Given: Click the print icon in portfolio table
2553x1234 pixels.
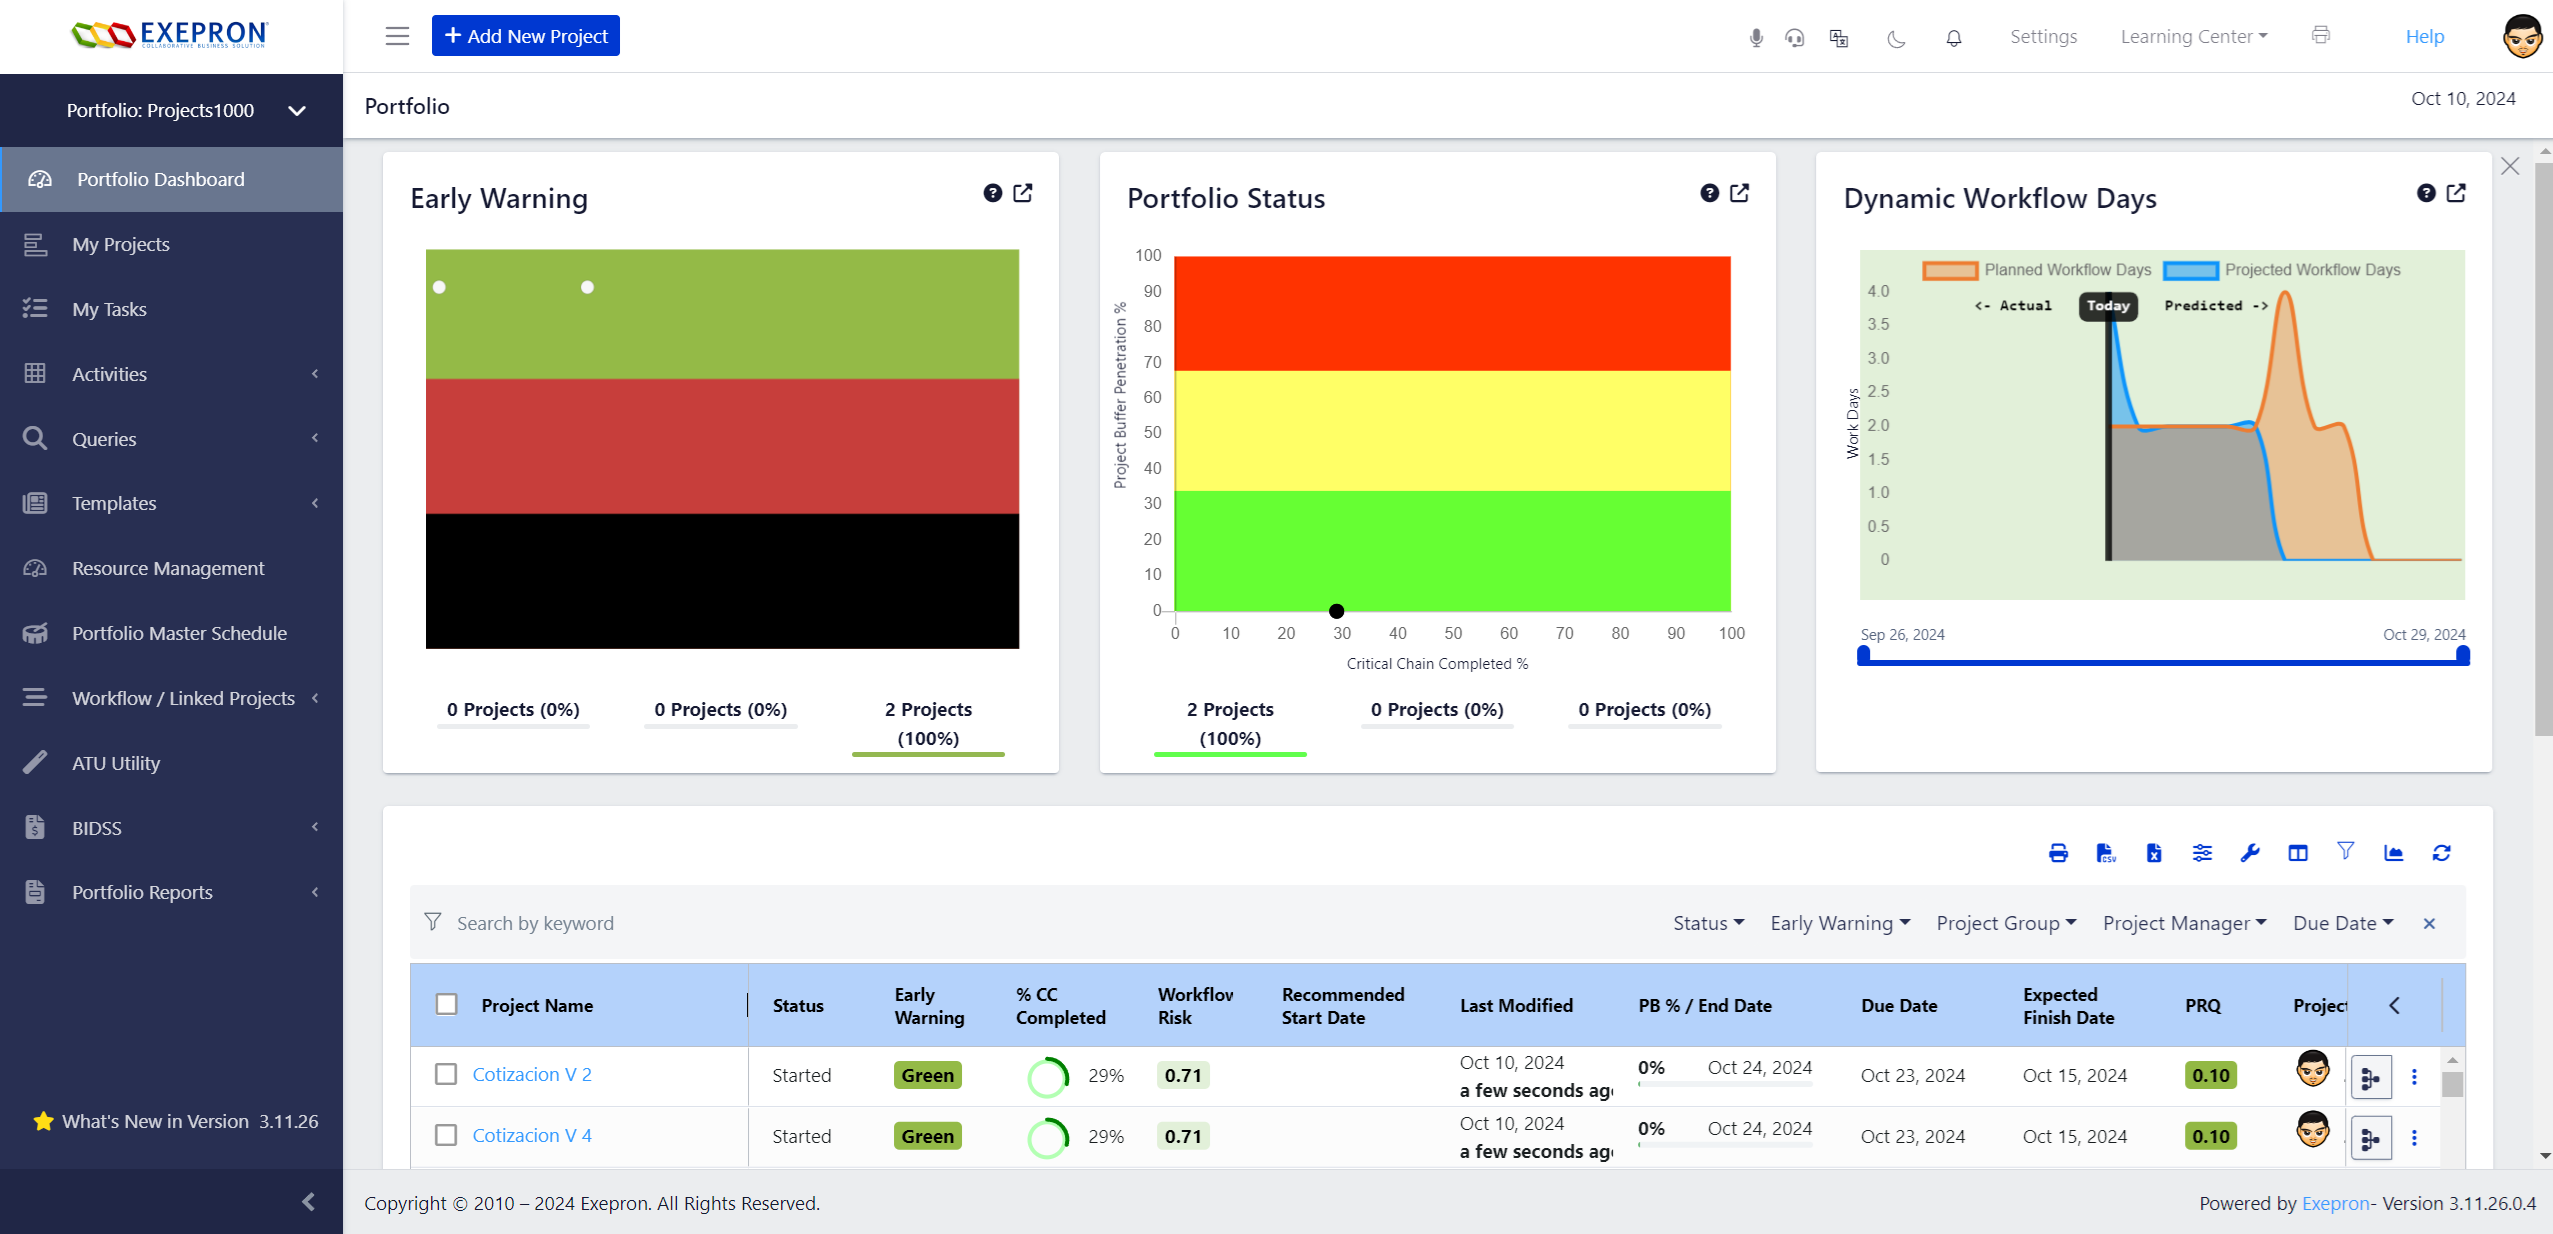Looking at the screenshot, I should (2058, 853).
